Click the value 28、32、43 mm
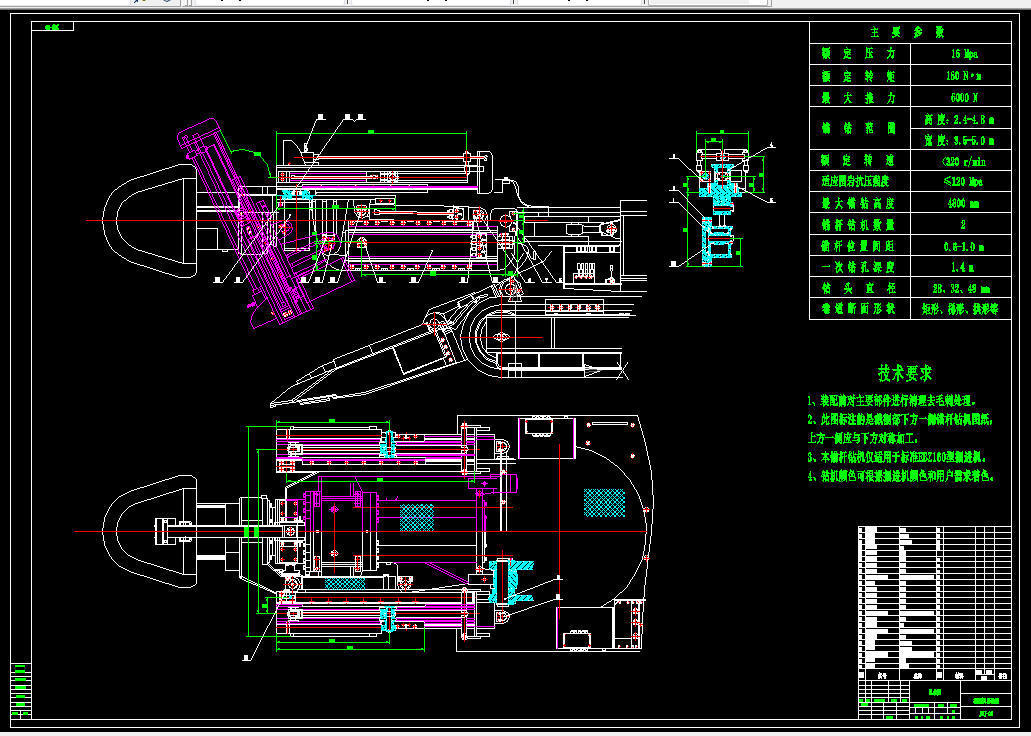 point(961,287)
